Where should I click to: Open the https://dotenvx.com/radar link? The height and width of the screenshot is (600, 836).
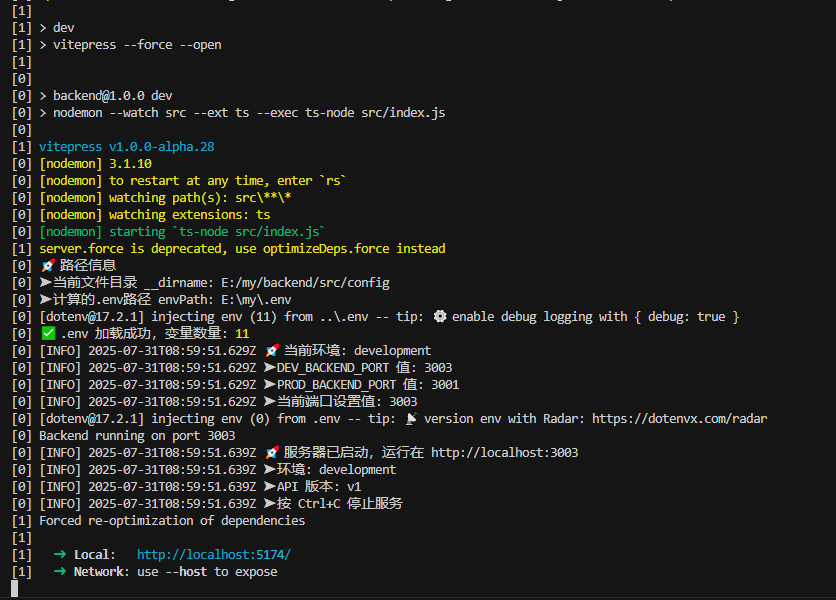pyautogui.click(x=679, y=418)
